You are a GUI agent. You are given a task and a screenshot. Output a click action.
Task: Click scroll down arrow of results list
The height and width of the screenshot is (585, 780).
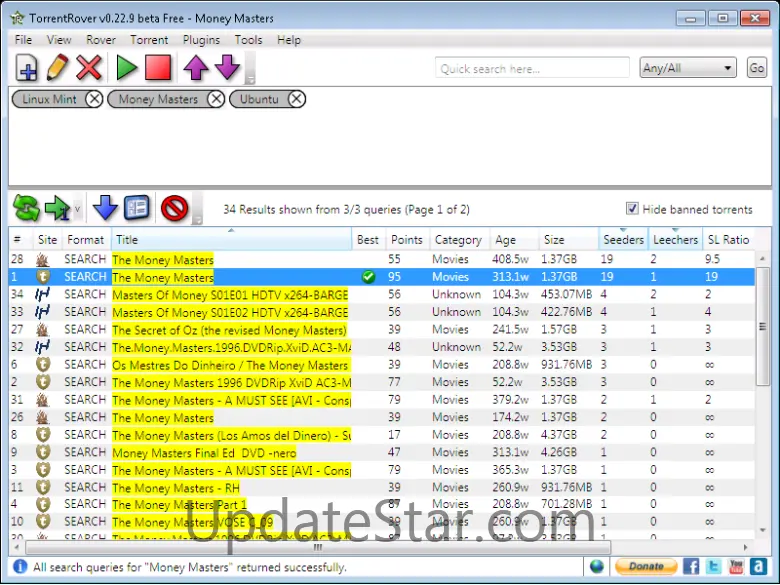click(762, 530)
